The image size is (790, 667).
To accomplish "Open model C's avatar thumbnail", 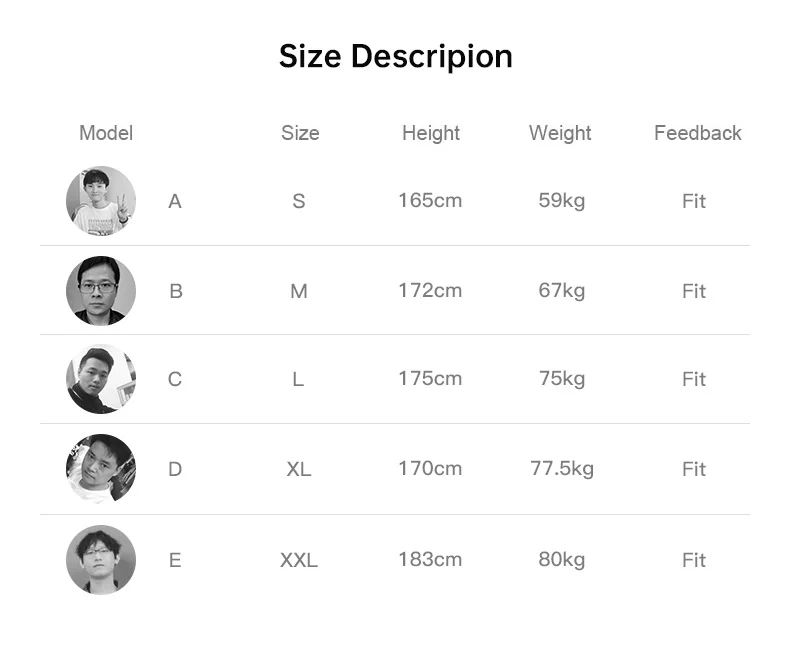I will click(x=101, y=379).
